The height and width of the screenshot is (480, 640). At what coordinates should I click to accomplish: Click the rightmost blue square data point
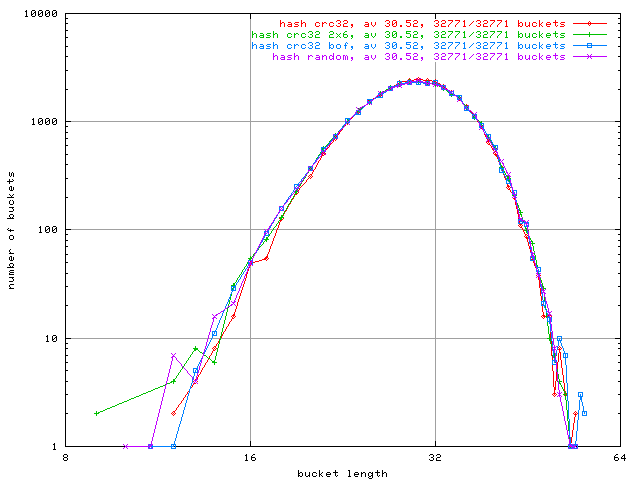tap(584, 413)
